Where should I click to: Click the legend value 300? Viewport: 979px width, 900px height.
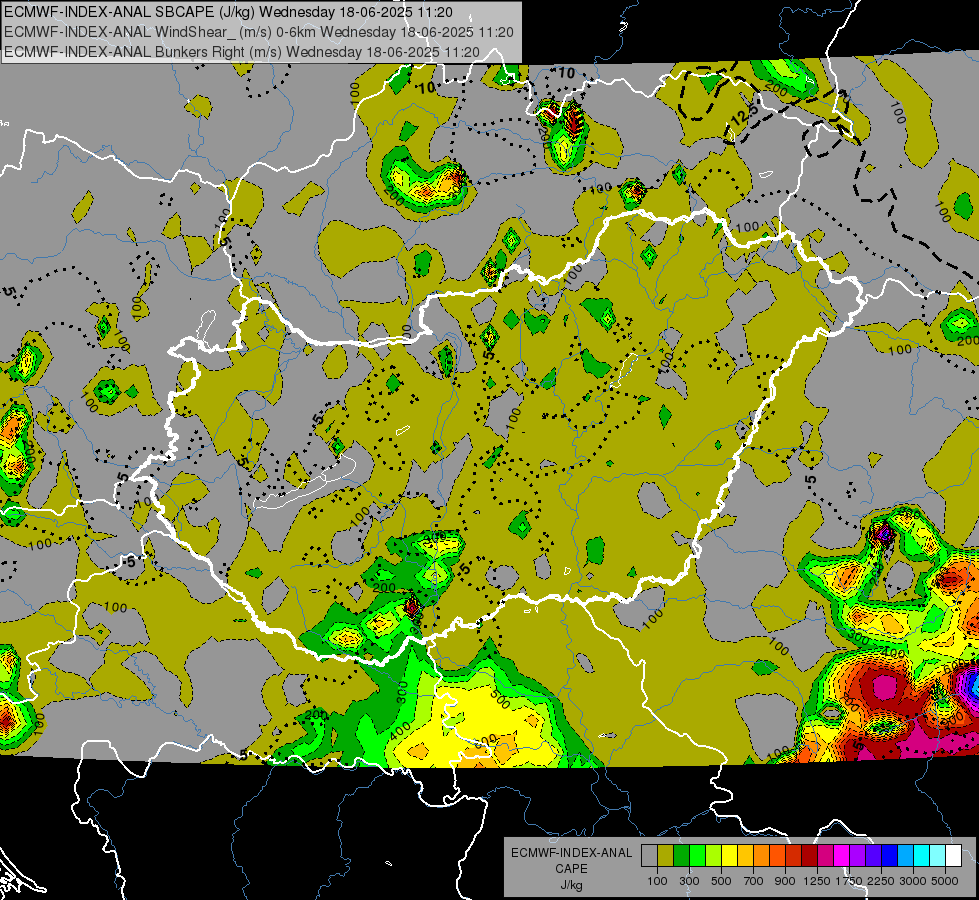coord(689,881)
